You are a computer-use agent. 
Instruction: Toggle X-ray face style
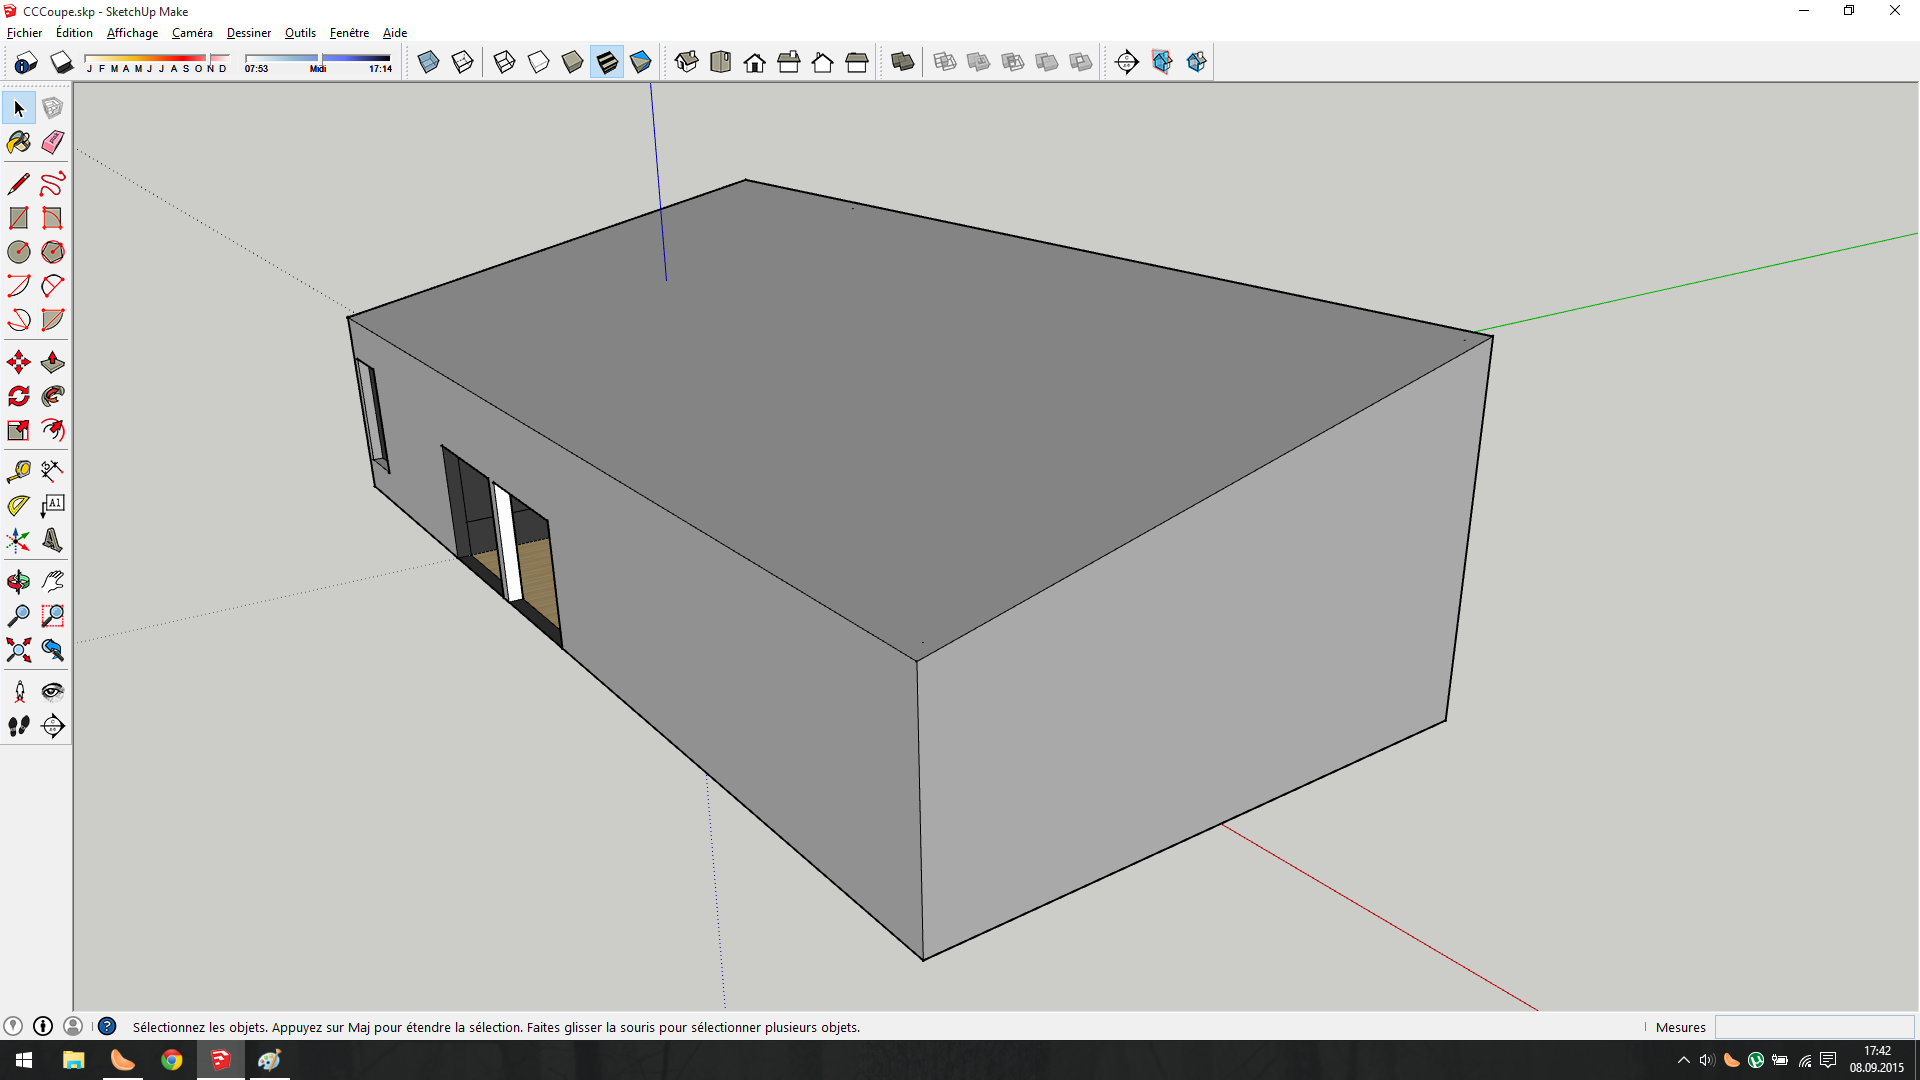[428, 62]
